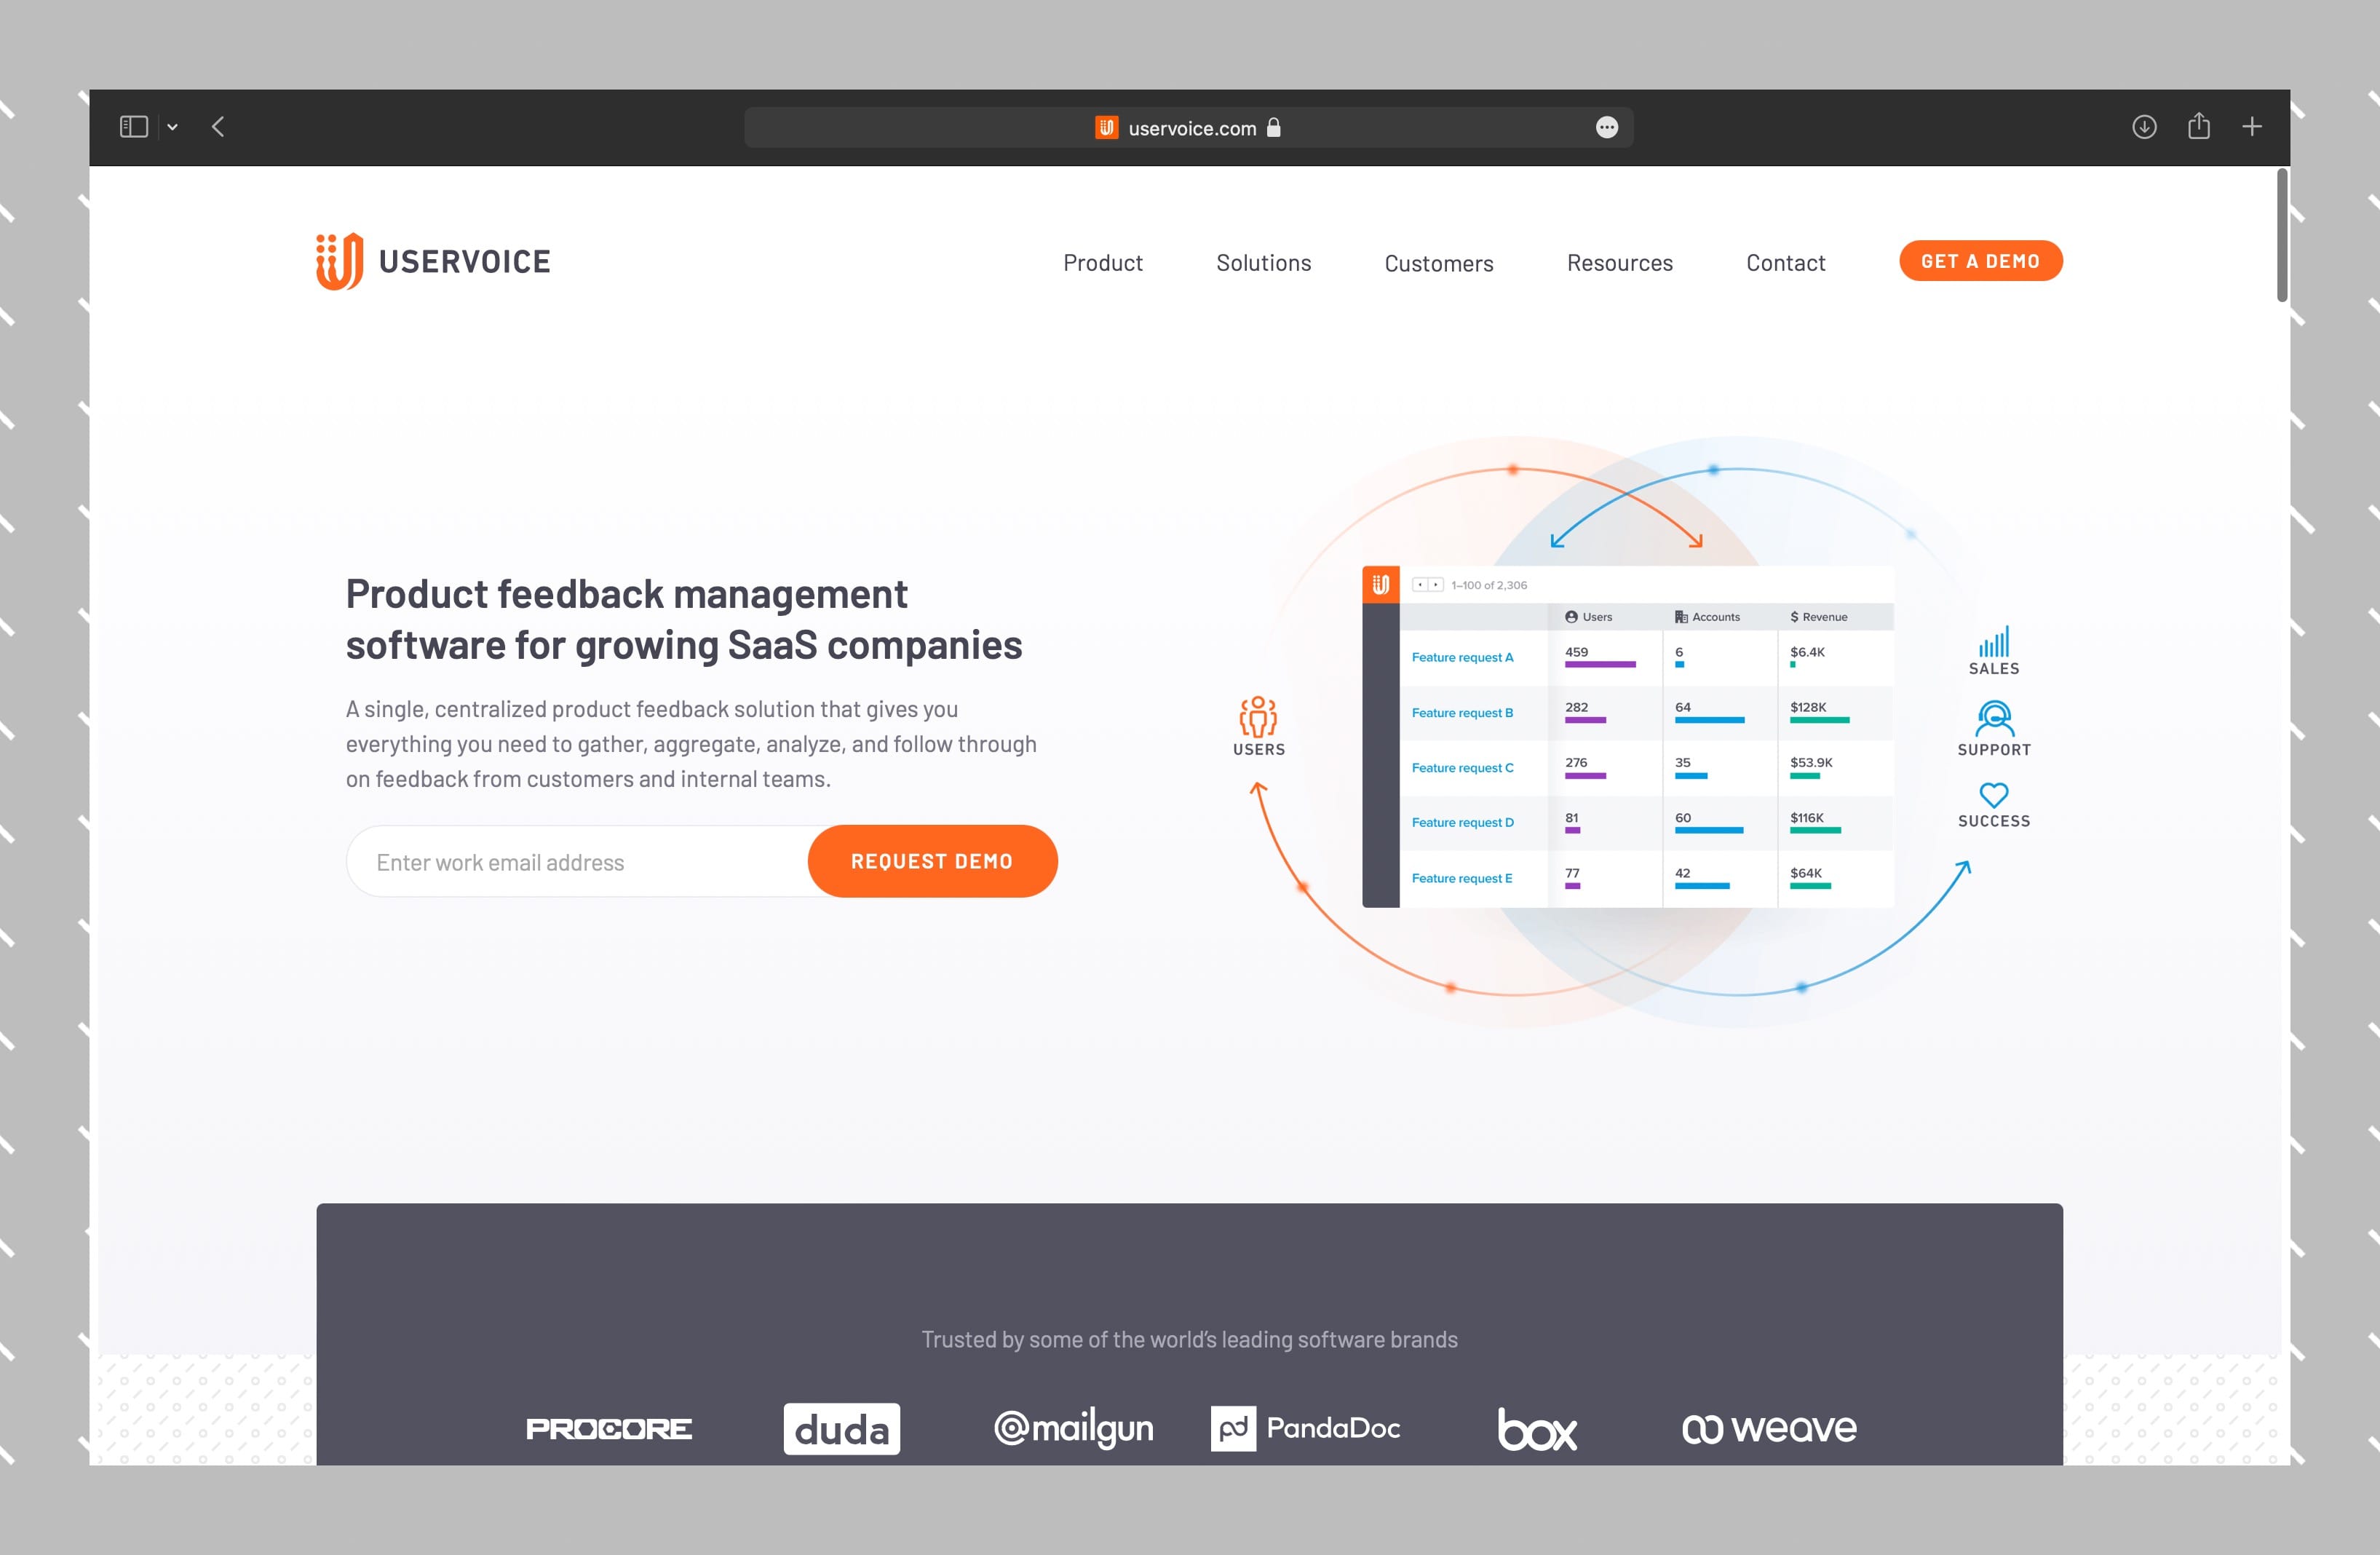Image resolution: width=2380 pixels, height=1555 pixels.
Task: Click the Feature request B link
Action: tap(1462, 708)
